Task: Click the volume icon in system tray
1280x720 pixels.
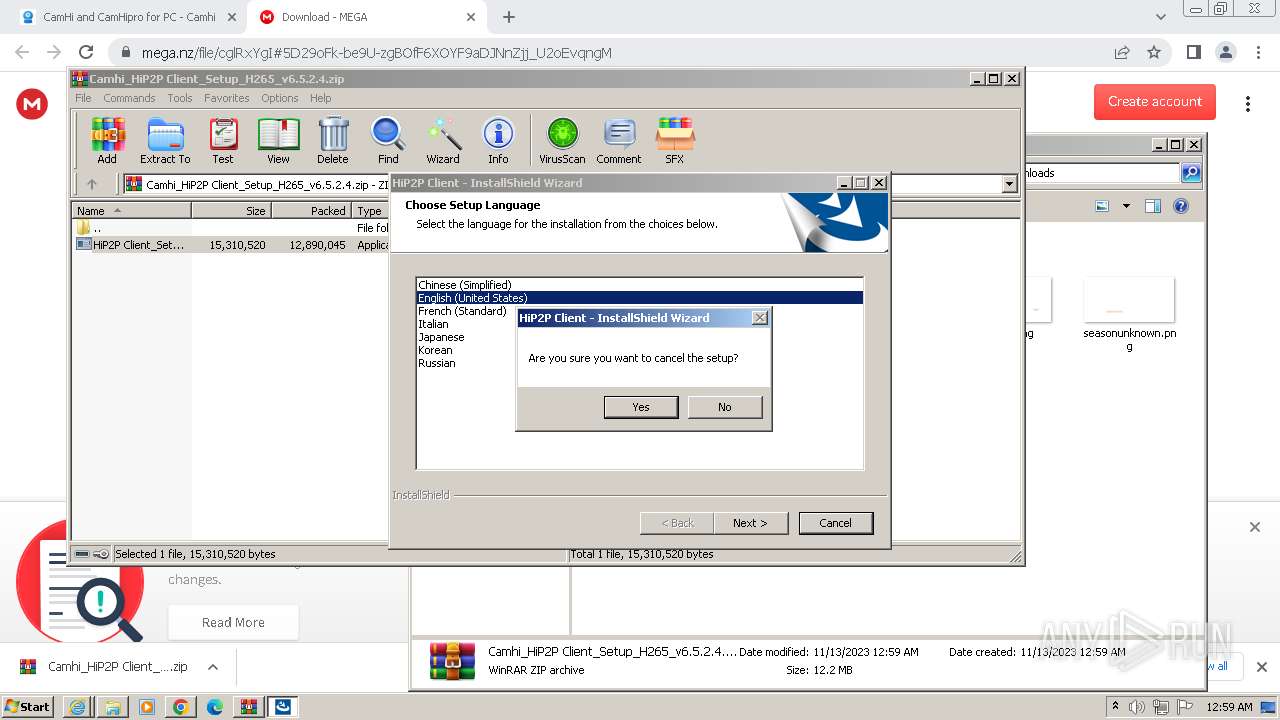Action: point(1137,707)
